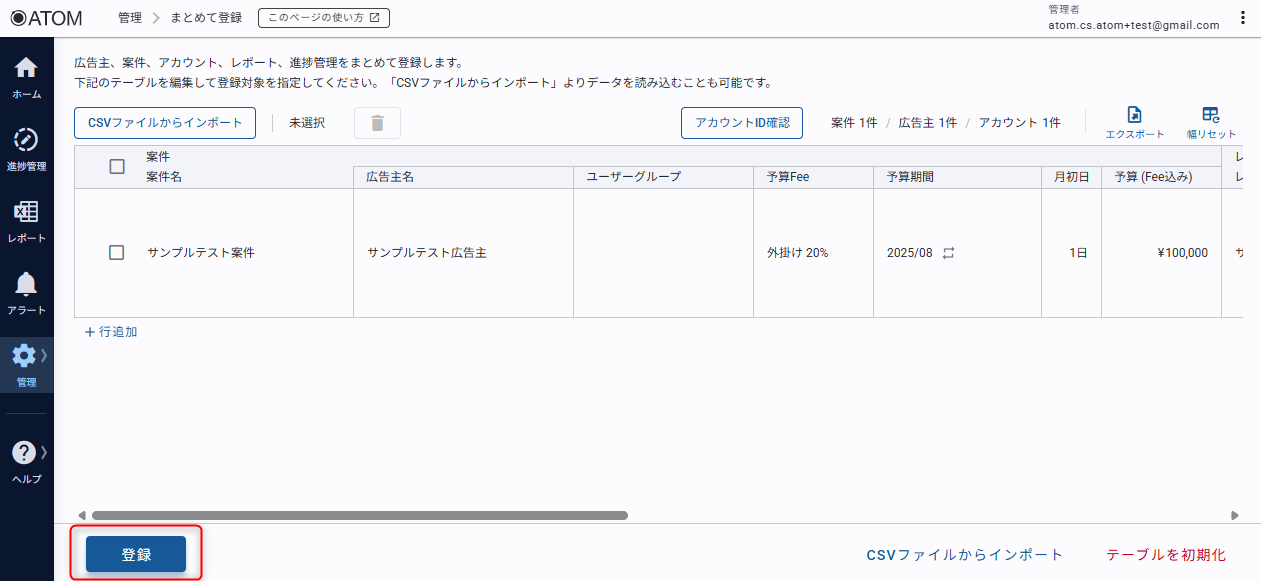This screenshot has width=1261, height=581.
Task: Toggle the select-all header checkbox
Action: [x=117, y=167]
